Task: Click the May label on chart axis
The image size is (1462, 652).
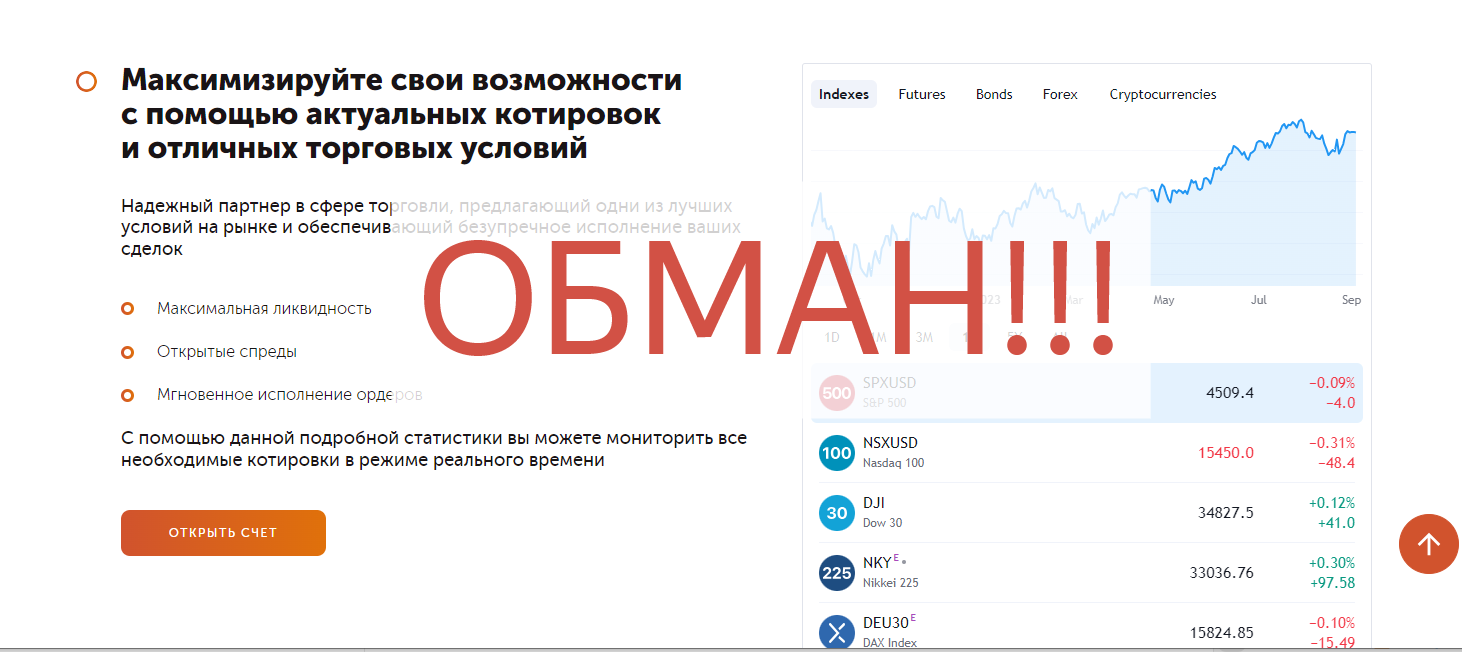Action: (x=1164, y=300)
